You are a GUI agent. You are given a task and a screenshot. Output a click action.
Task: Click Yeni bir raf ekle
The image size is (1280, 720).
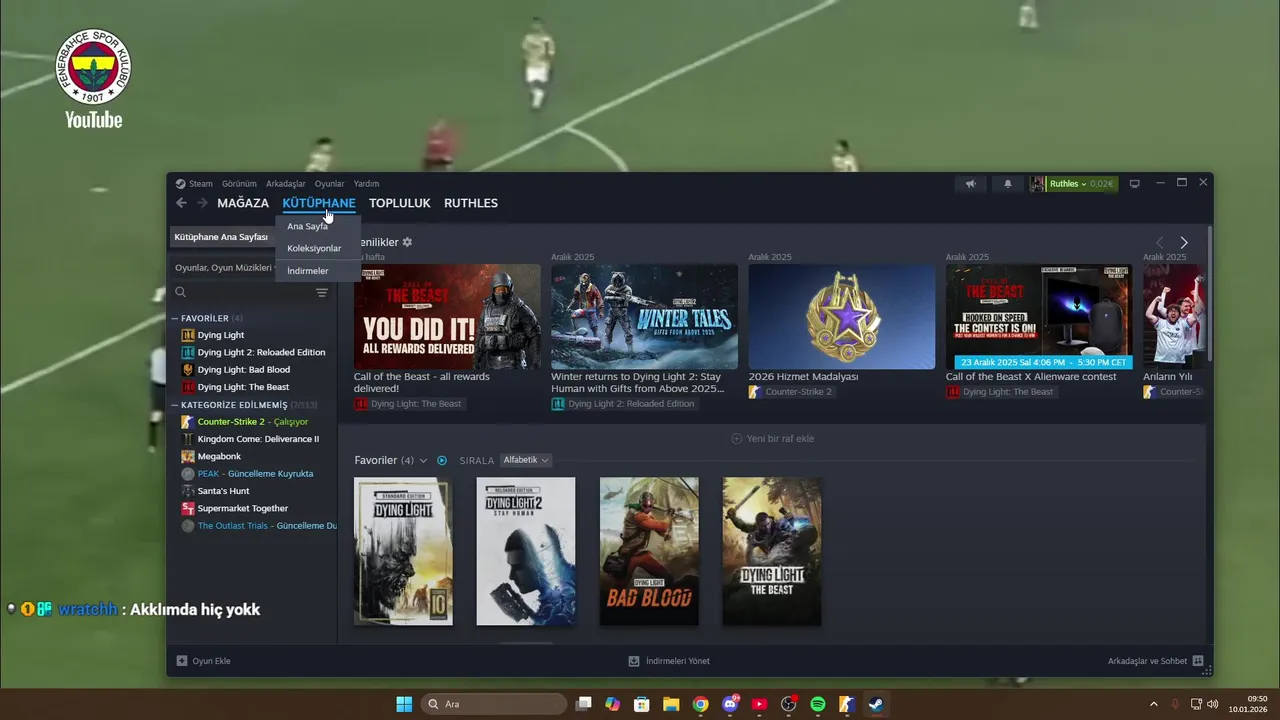773,438
